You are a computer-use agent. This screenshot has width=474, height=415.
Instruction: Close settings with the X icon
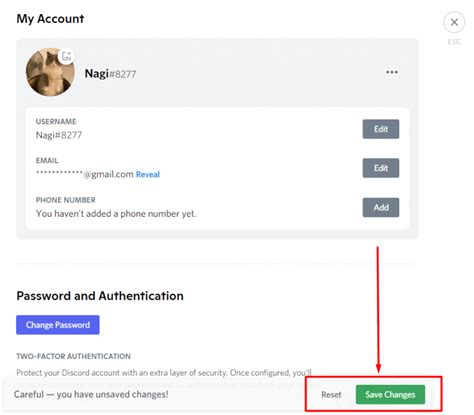coord(454,22)
